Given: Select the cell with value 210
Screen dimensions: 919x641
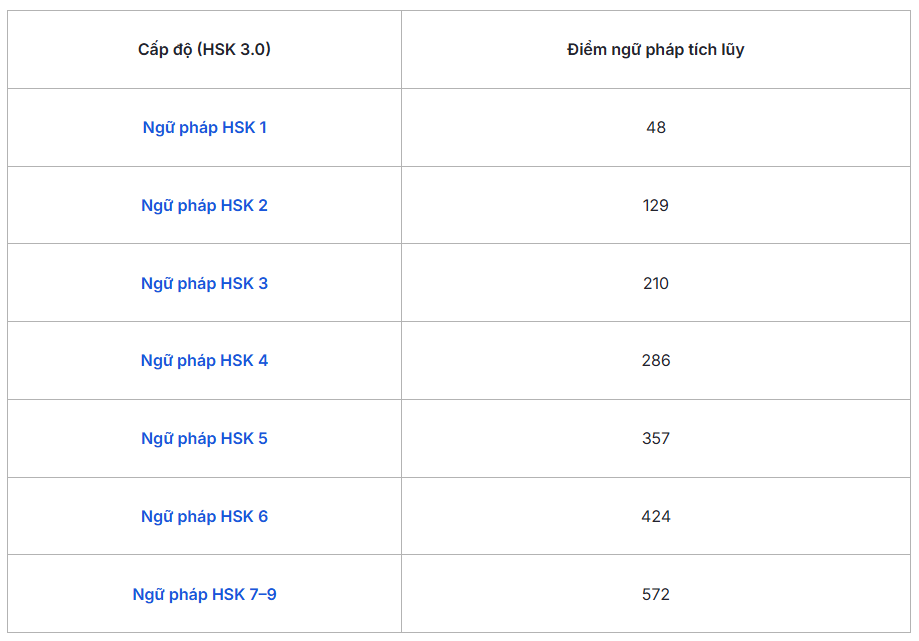Looking at the screenshot, I should pyautogui.click(x=655, y=284).
